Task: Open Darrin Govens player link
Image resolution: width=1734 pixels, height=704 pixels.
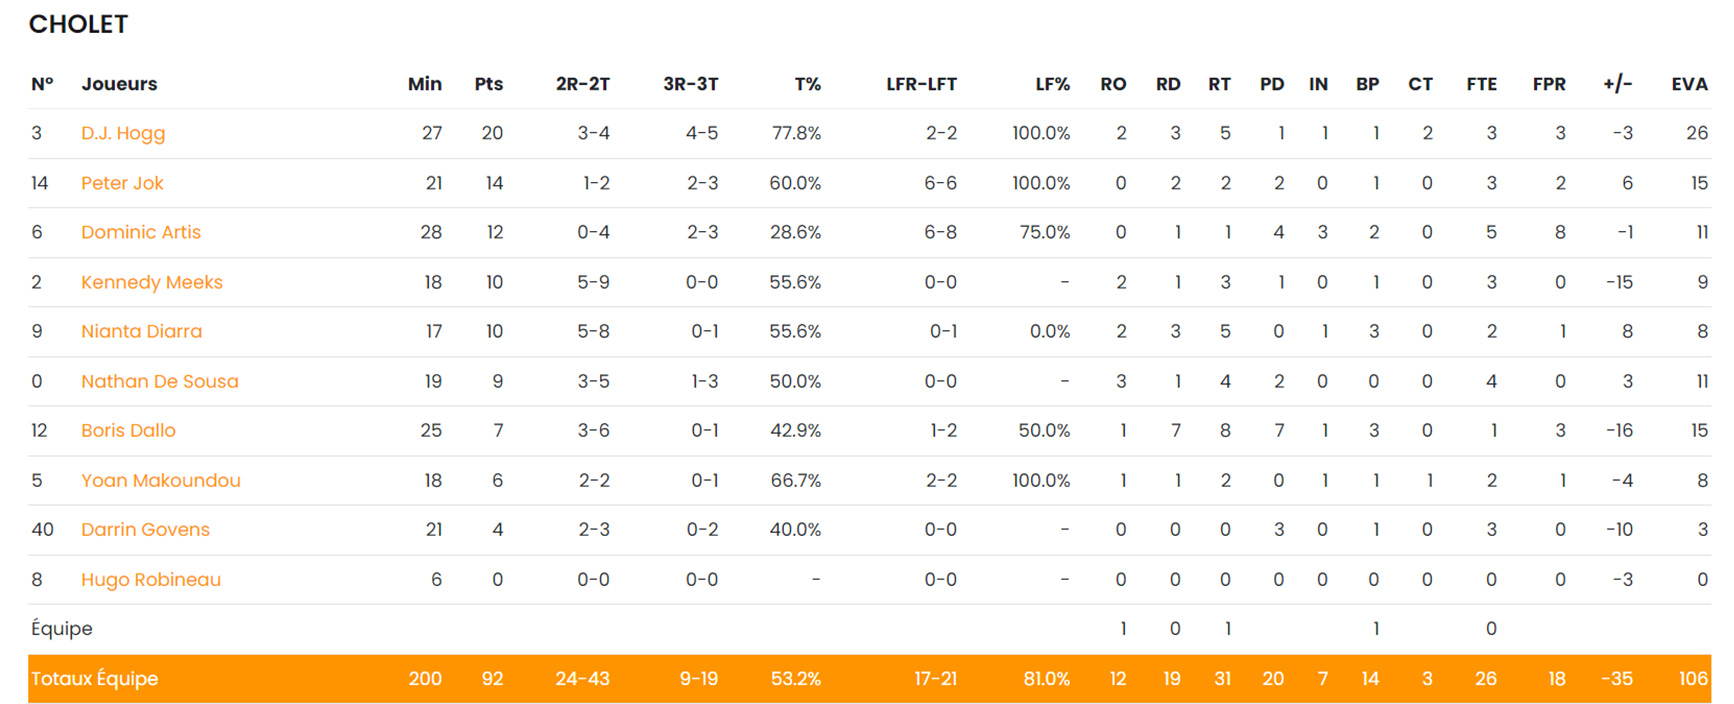Action: [145, 529]
